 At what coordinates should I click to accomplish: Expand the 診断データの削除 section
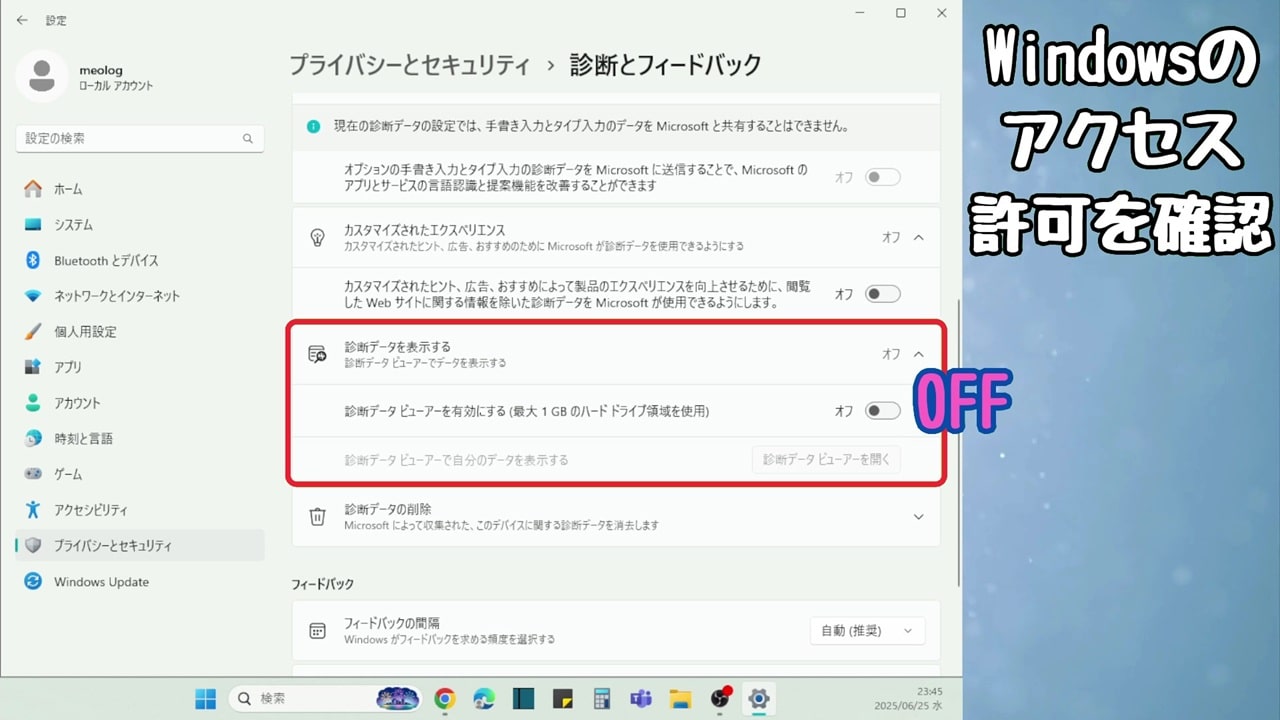tap(919, 517)
